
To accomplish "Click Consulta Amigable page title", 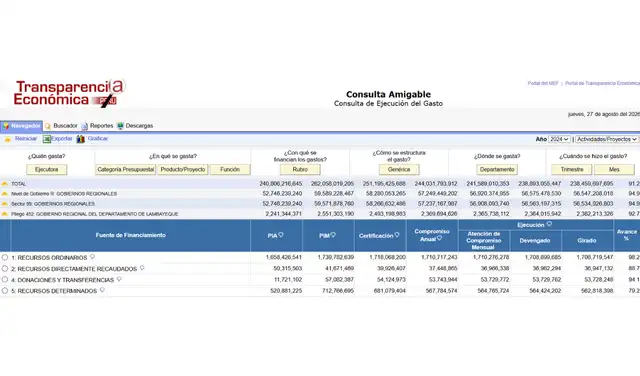I will (x=388, y=94).
